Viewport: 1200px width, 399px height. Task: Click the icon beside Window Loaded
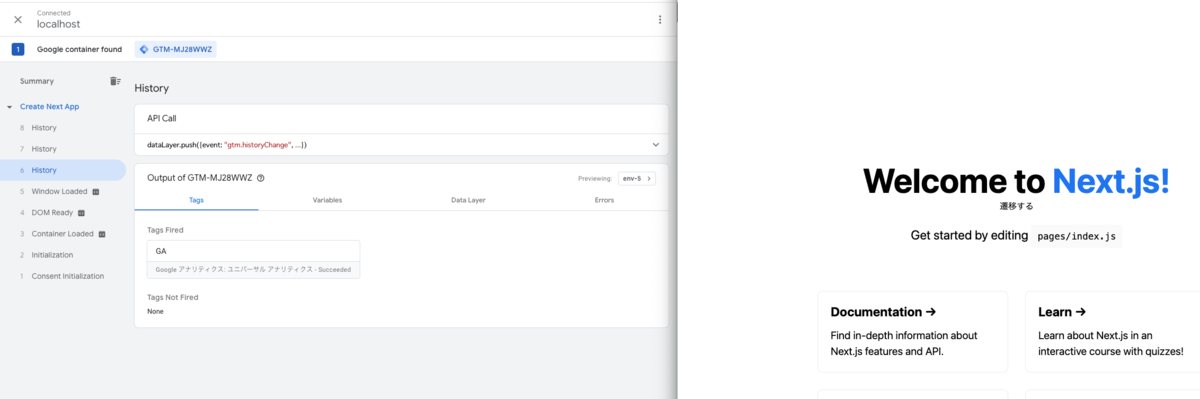pos(96,192)
